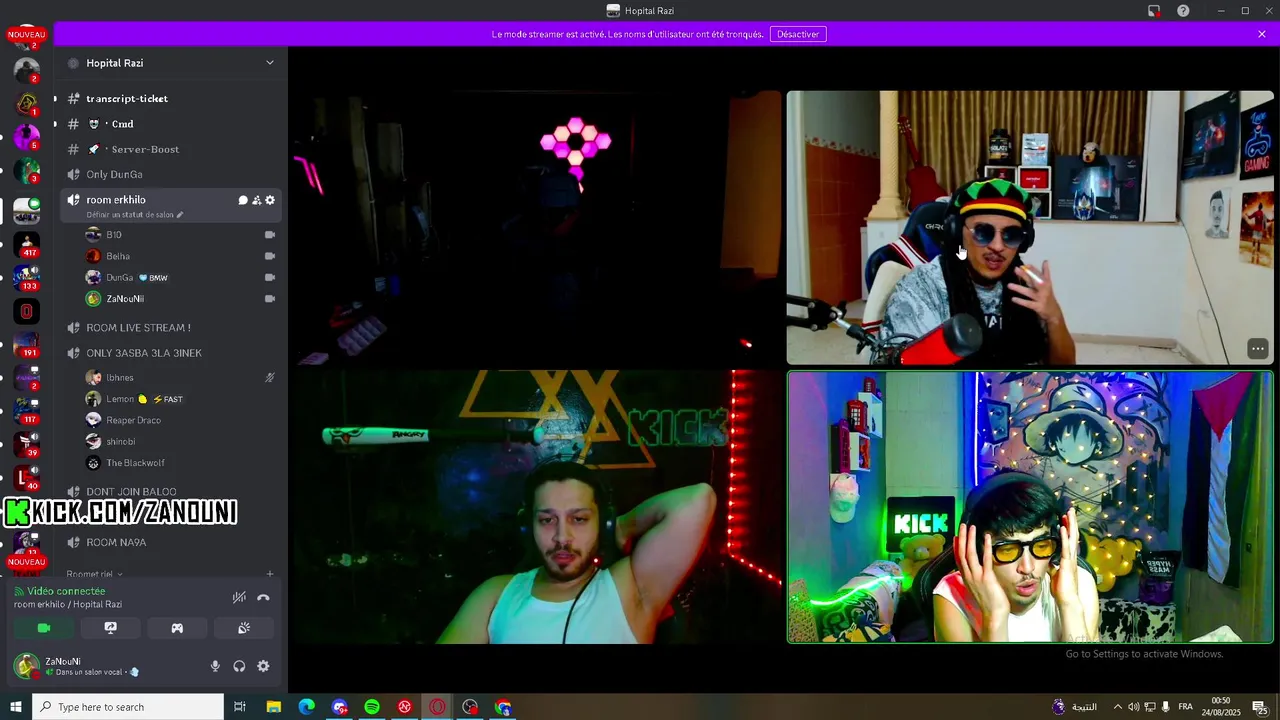1280x720 pixels.
Task: Open the red L server with 40 badge
Action: click(x=27, y=477)
